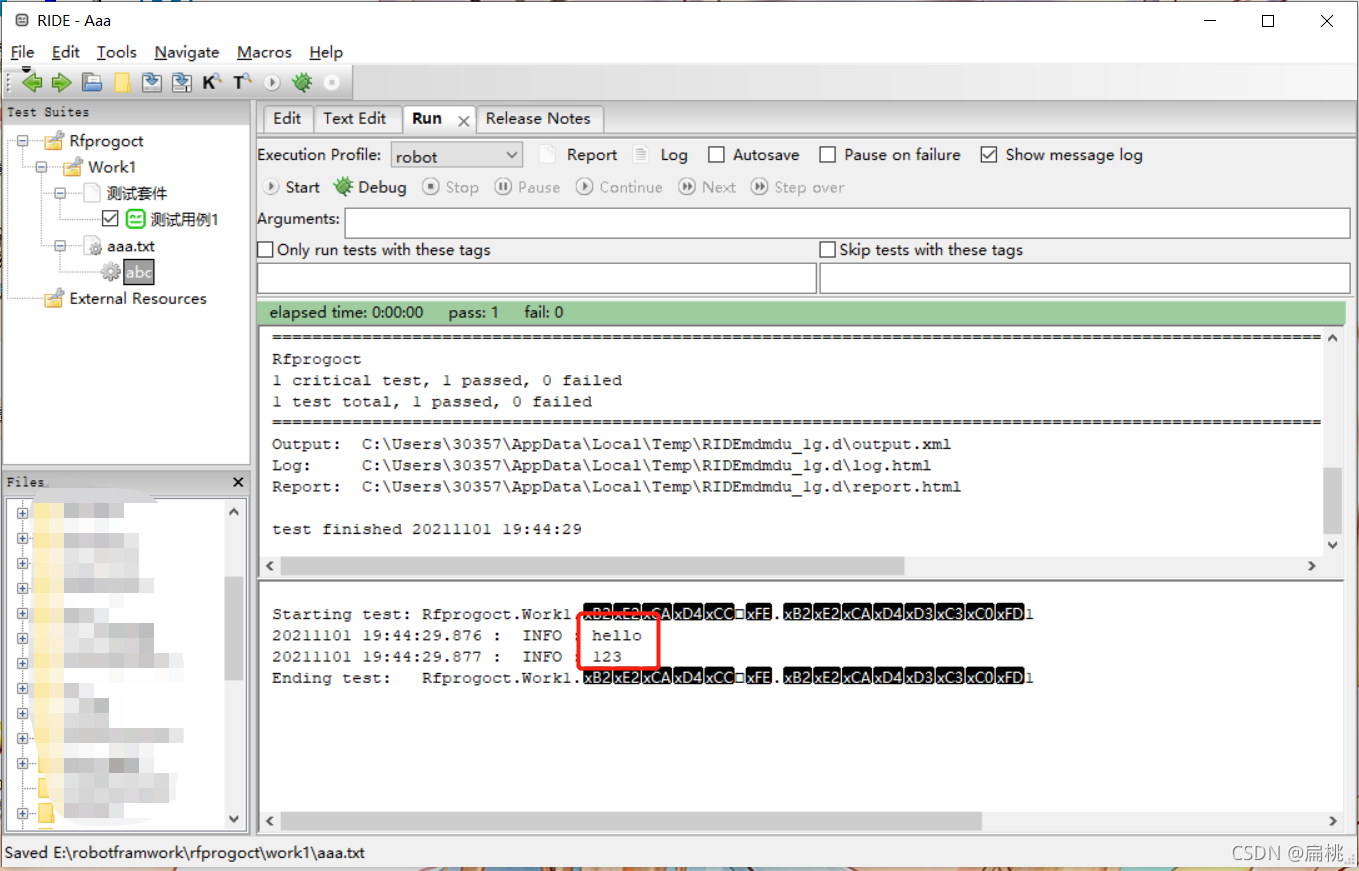This screenshot has width=1359, height=871.
Task: Collapse the Rfprogoct suite node
Action: coord(22,141)
